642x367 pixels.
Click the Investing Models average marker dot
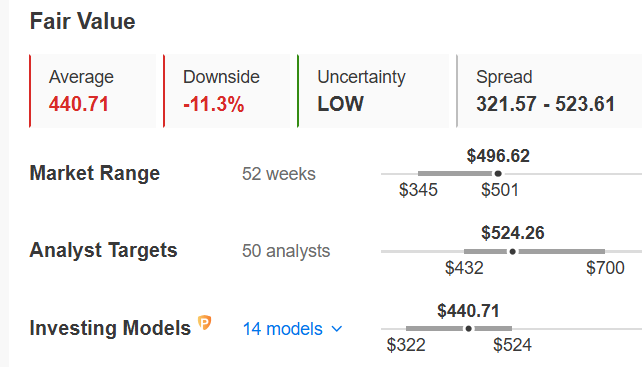click(469, 328)
